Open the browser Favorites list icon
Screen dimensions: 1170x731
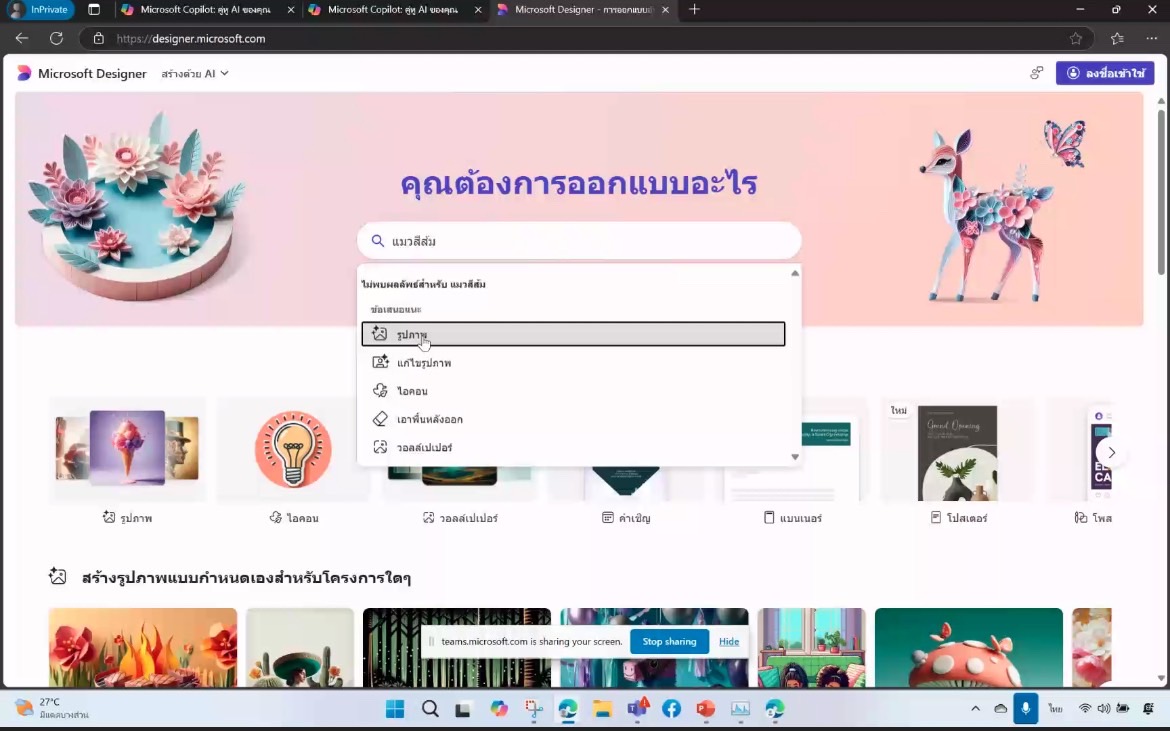[1117, 38]
